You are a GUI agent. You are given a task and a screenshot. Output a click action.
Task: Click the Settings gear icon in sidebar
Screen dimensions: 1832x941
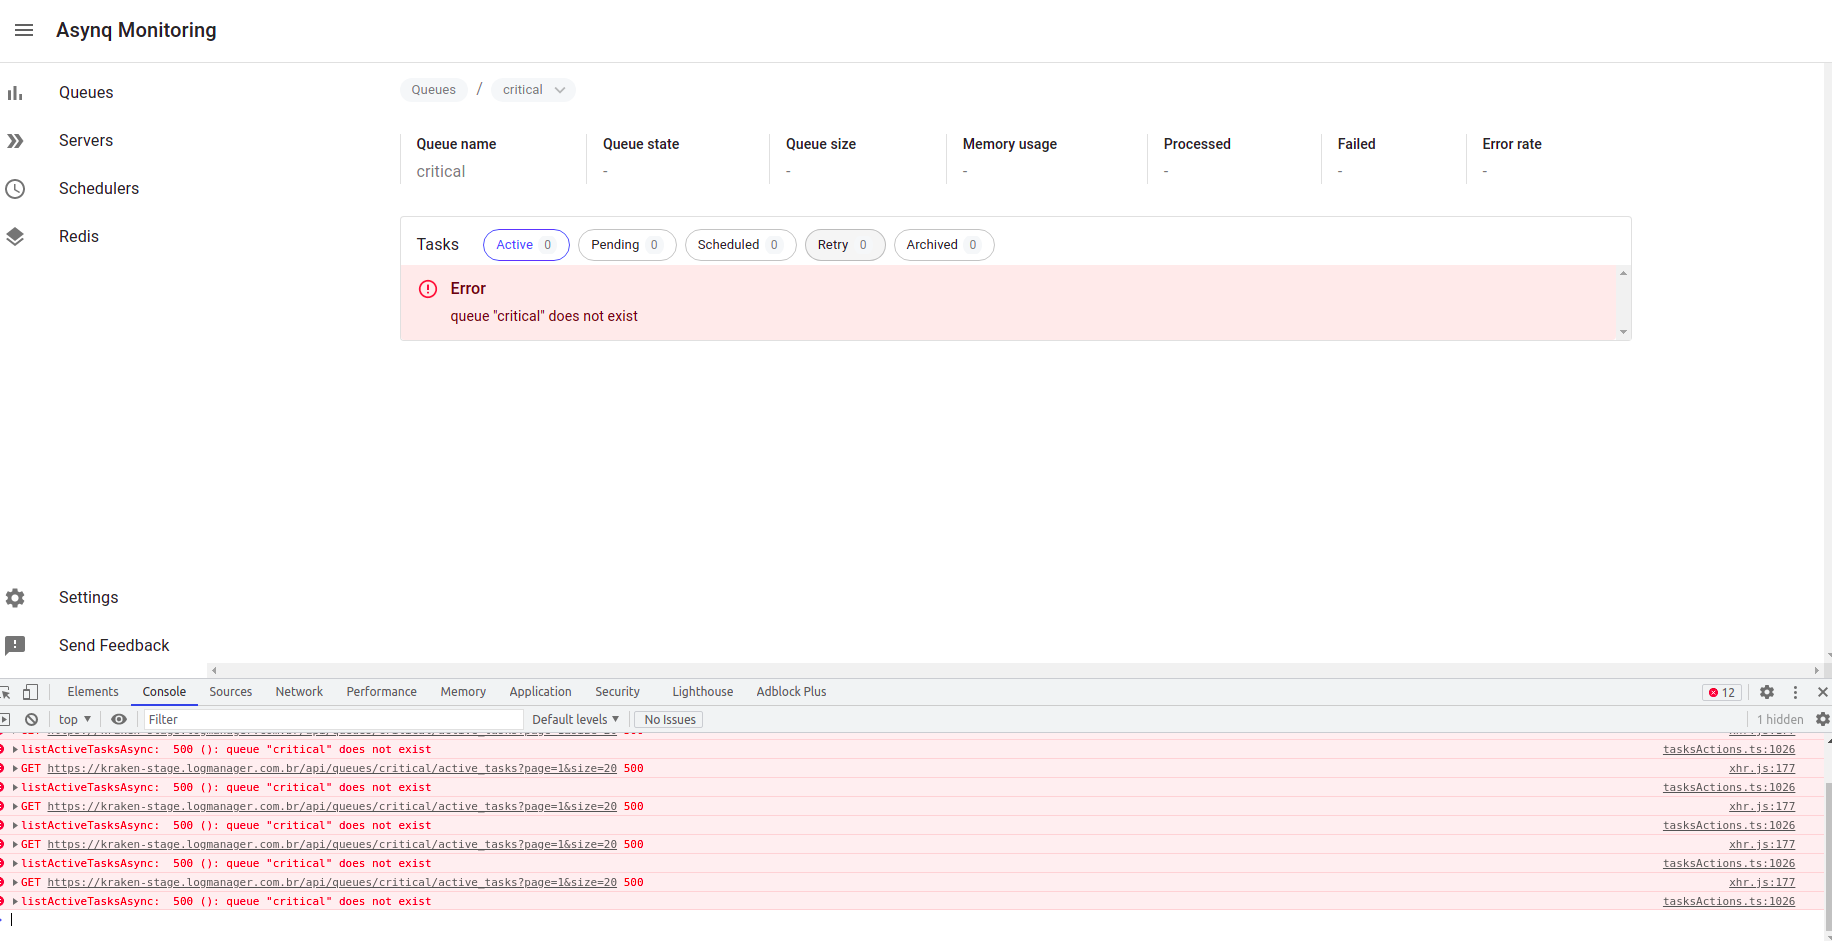15,598
